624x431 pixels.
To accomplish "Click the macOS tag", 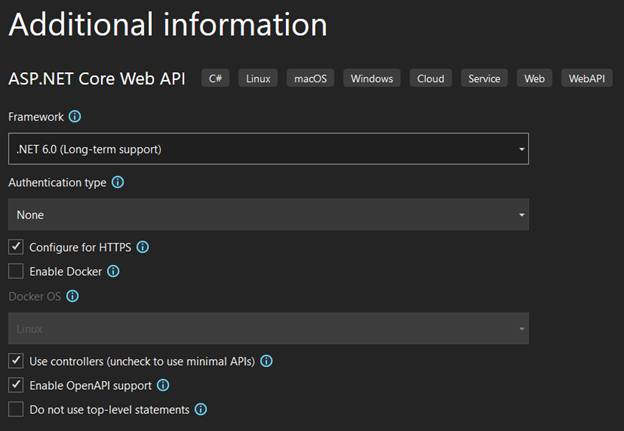I will click(x=310, y=78).
